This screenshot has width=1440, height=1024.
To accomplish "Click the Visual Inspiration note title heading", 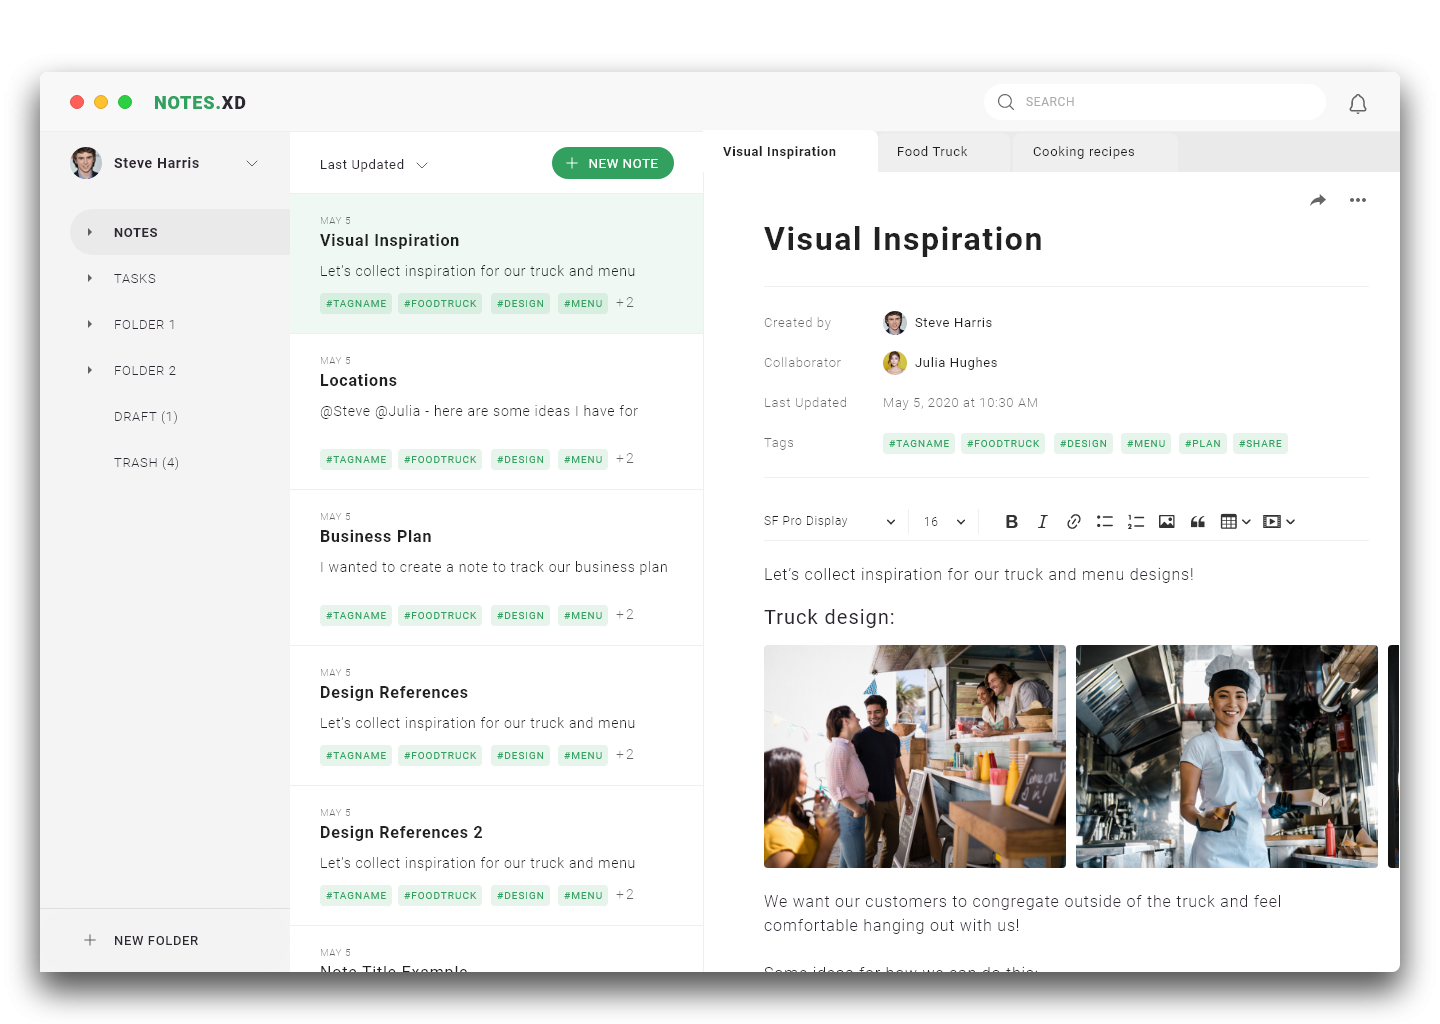I will (903, 239).
